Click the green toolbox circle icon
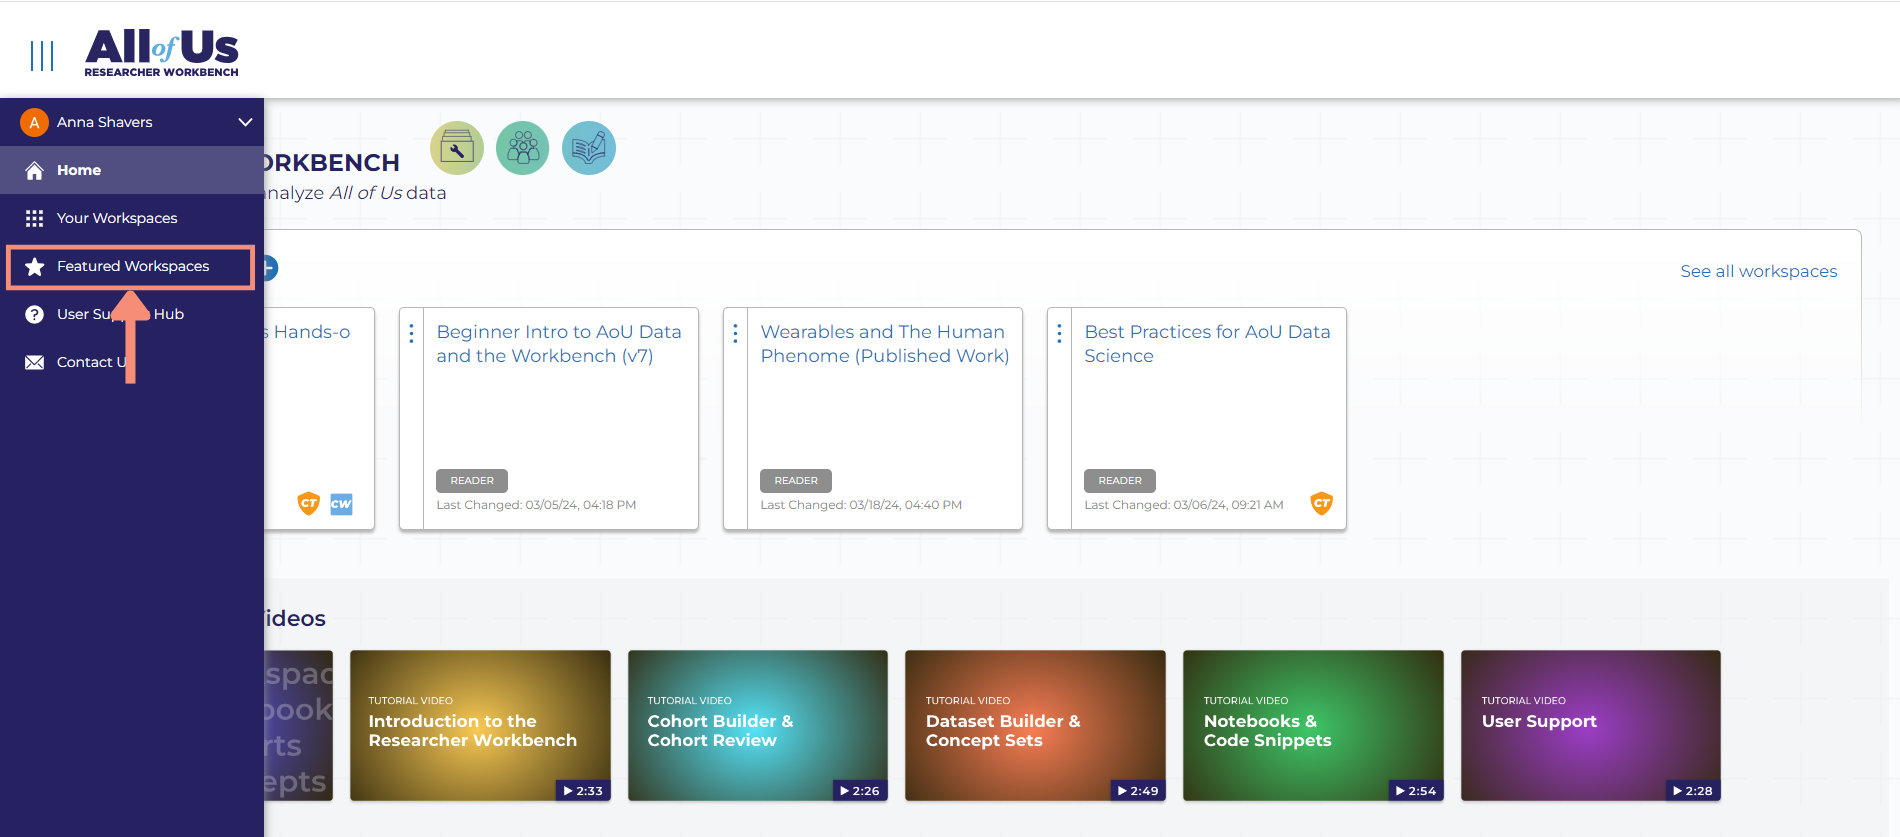Image resolution: width=1900 pixels, height=837 pixels. click(457, 148)
